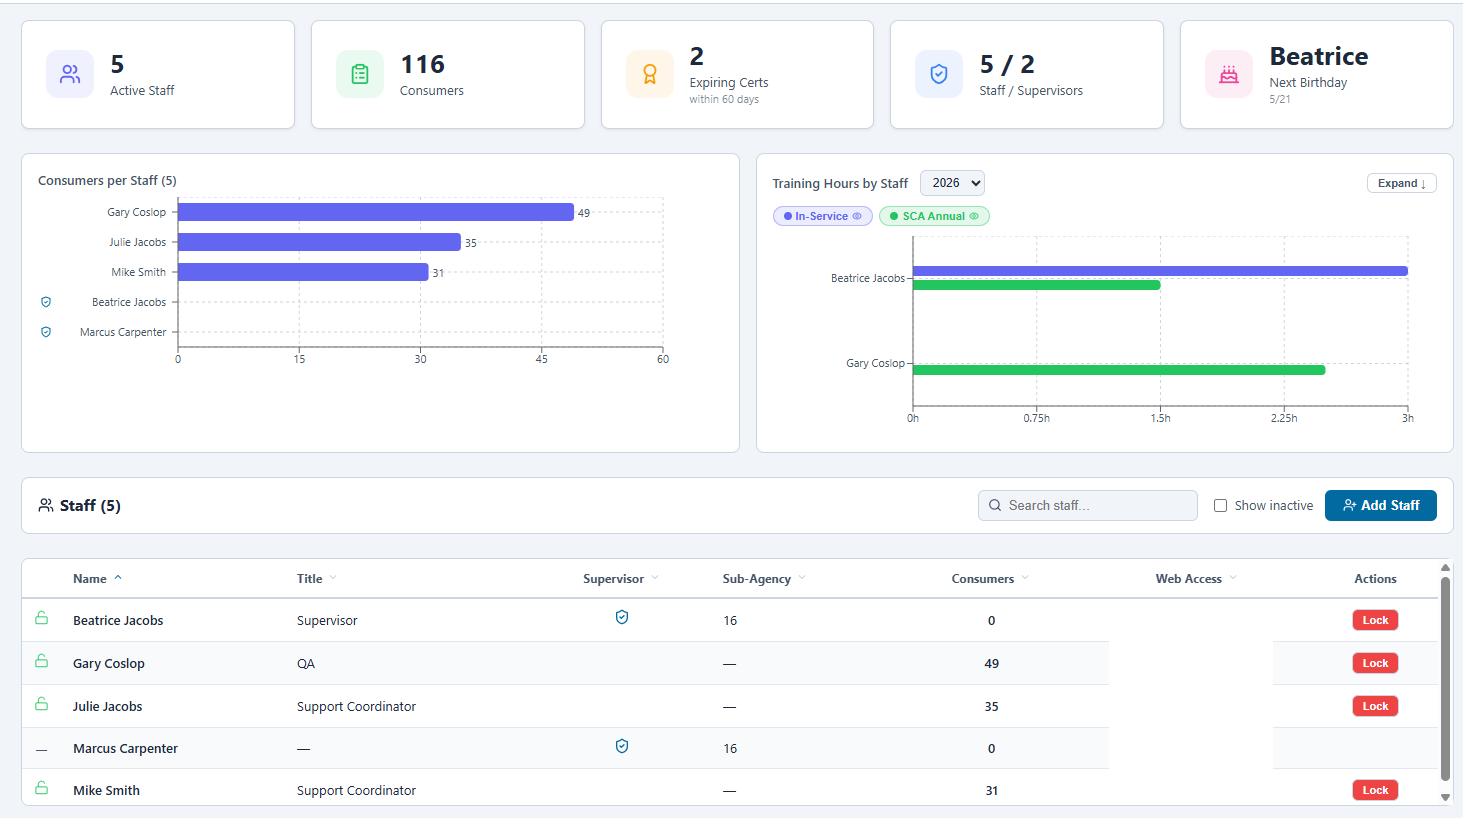
Task: Sort the table by Name column
Action: coord(90,579)
